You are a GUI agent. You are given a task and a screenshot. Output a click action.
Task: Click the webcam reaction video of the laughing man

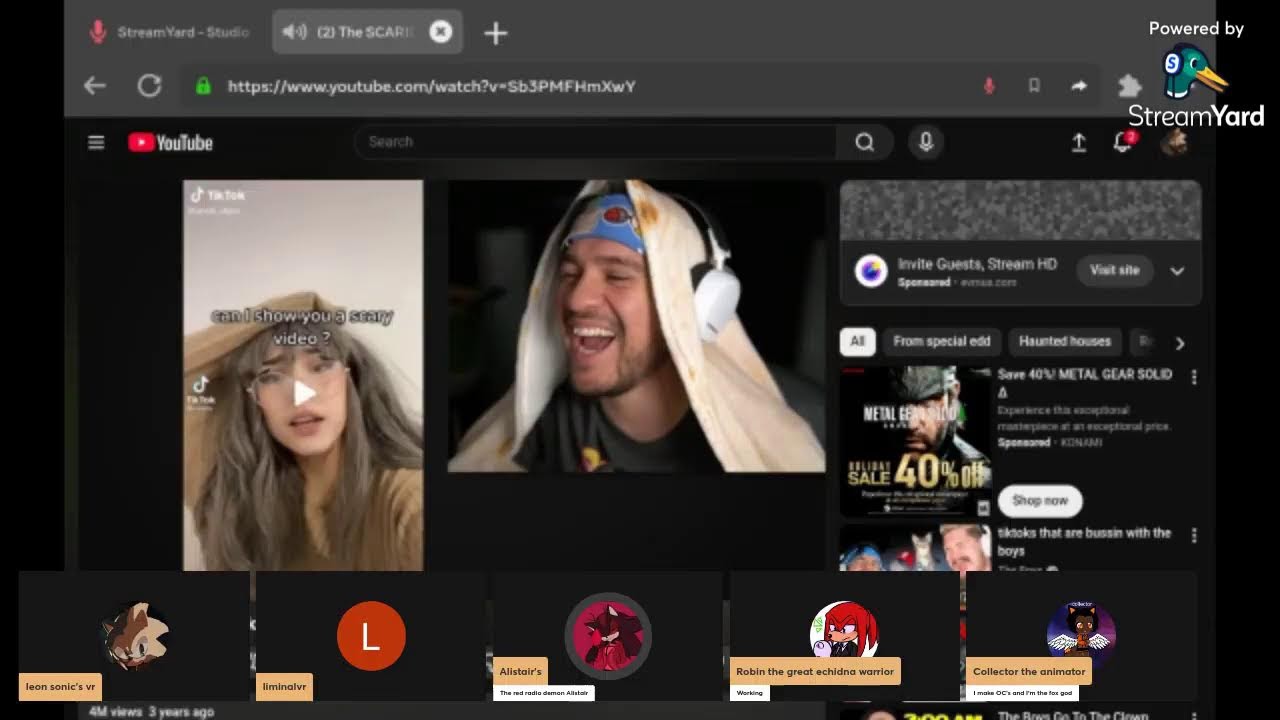coord(636,326)
